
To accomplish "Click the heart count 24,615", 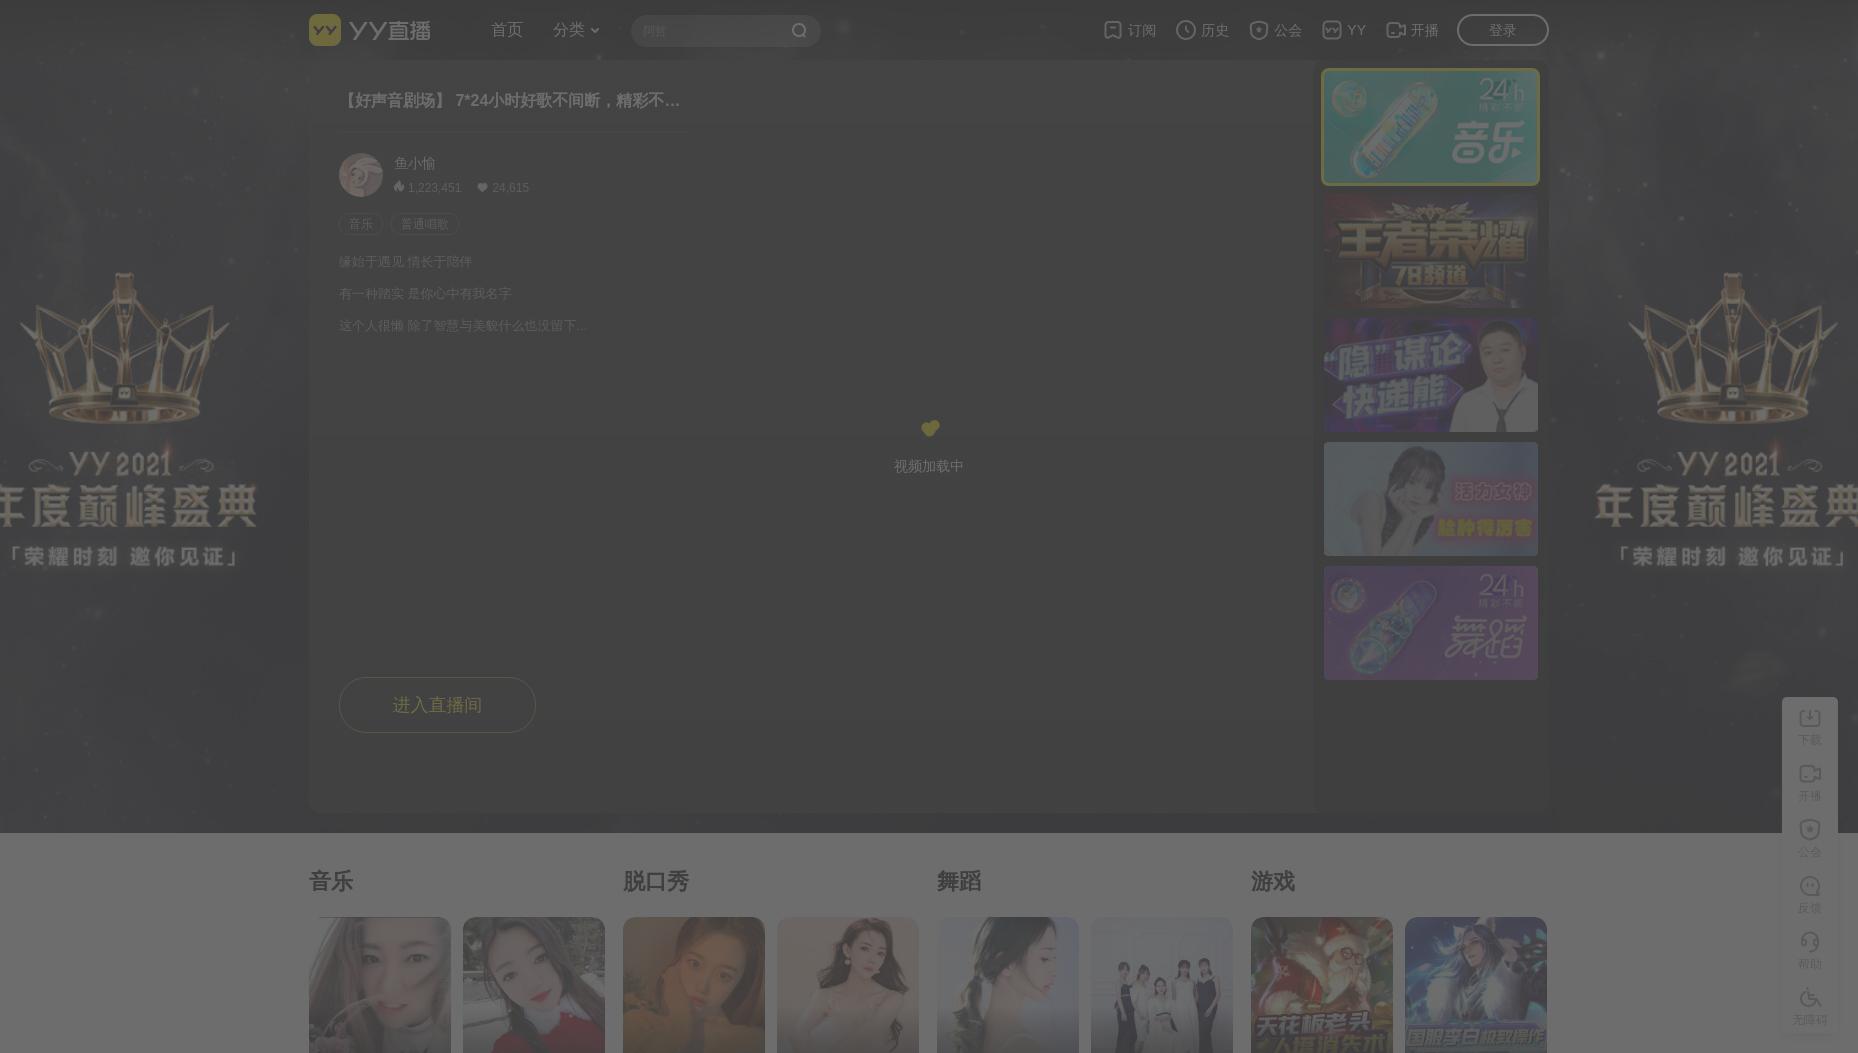I will pyautogui.click(x=503, y=187).
